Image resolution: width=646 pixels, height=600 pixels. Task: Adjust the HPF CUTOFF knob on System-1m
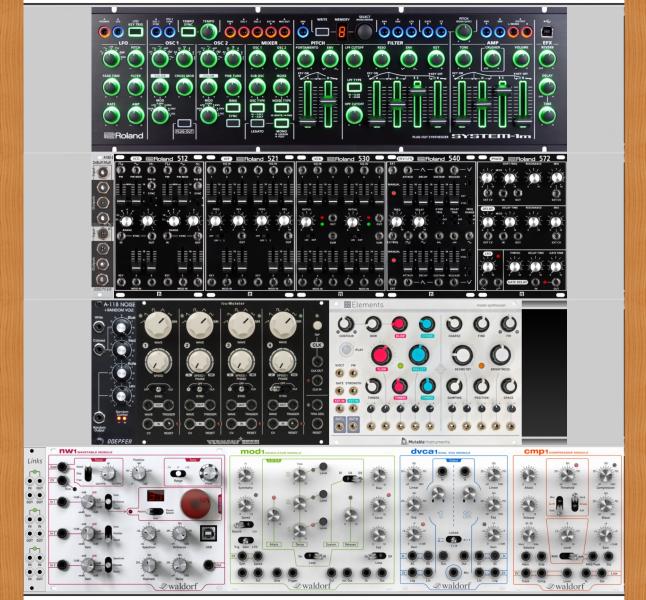coord(354,115)
